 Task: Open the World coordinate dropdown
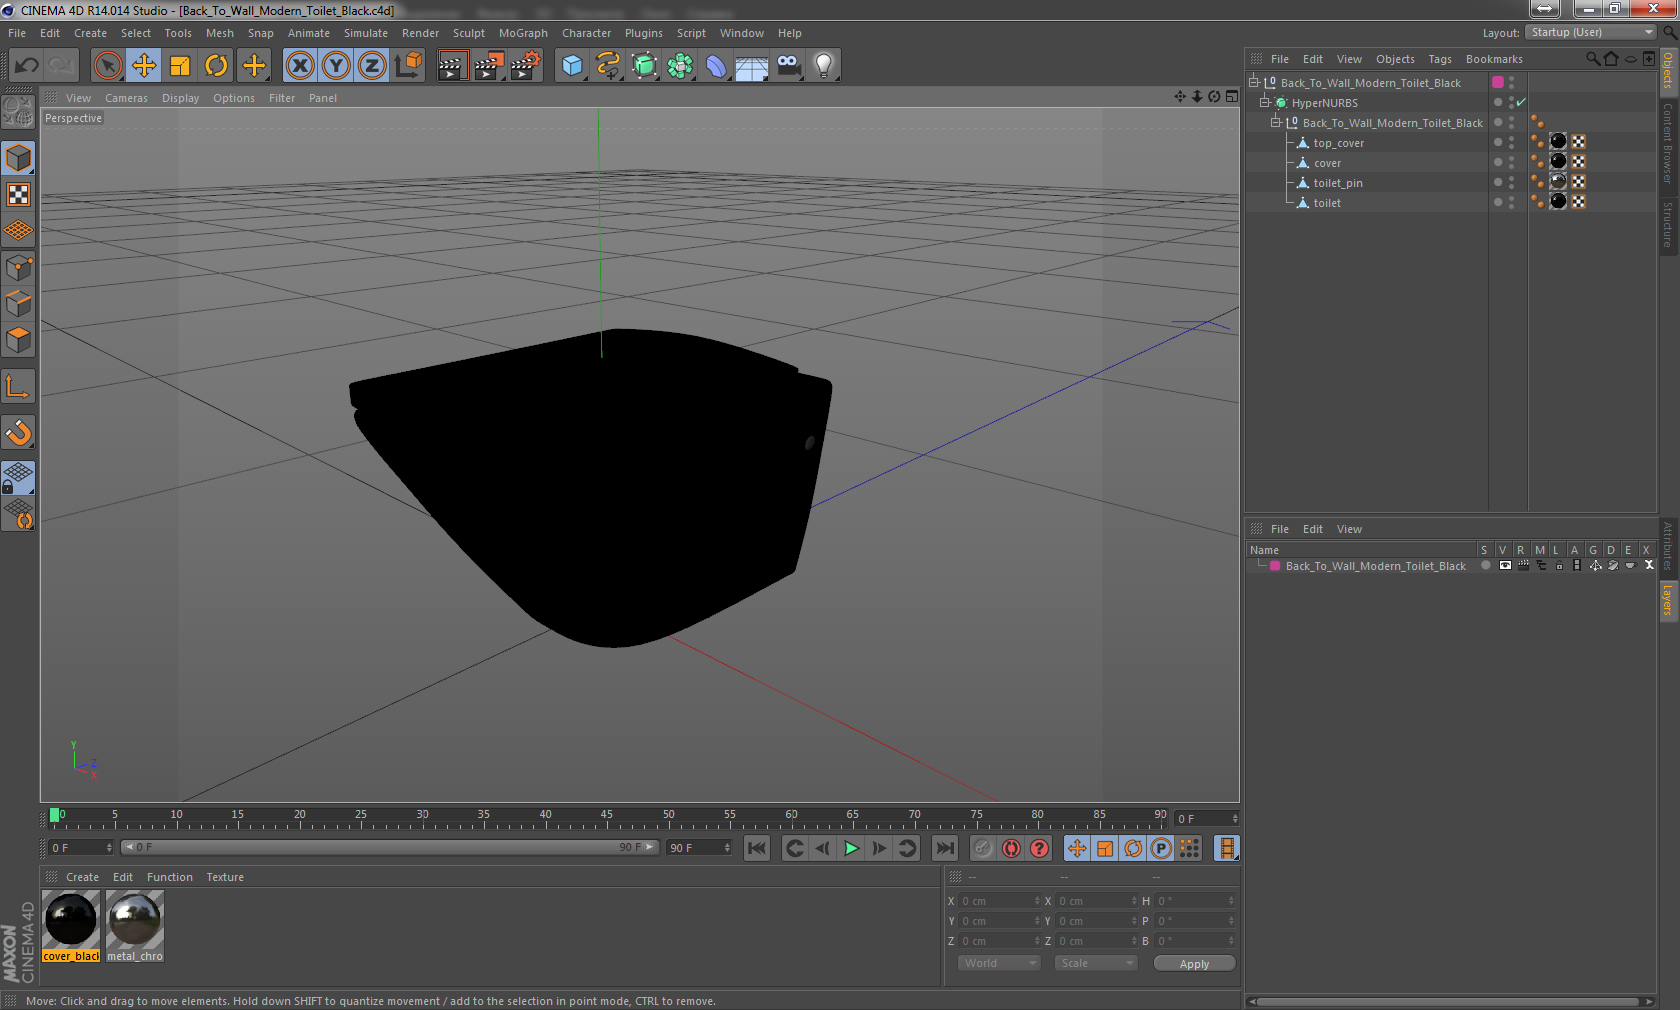999,963
